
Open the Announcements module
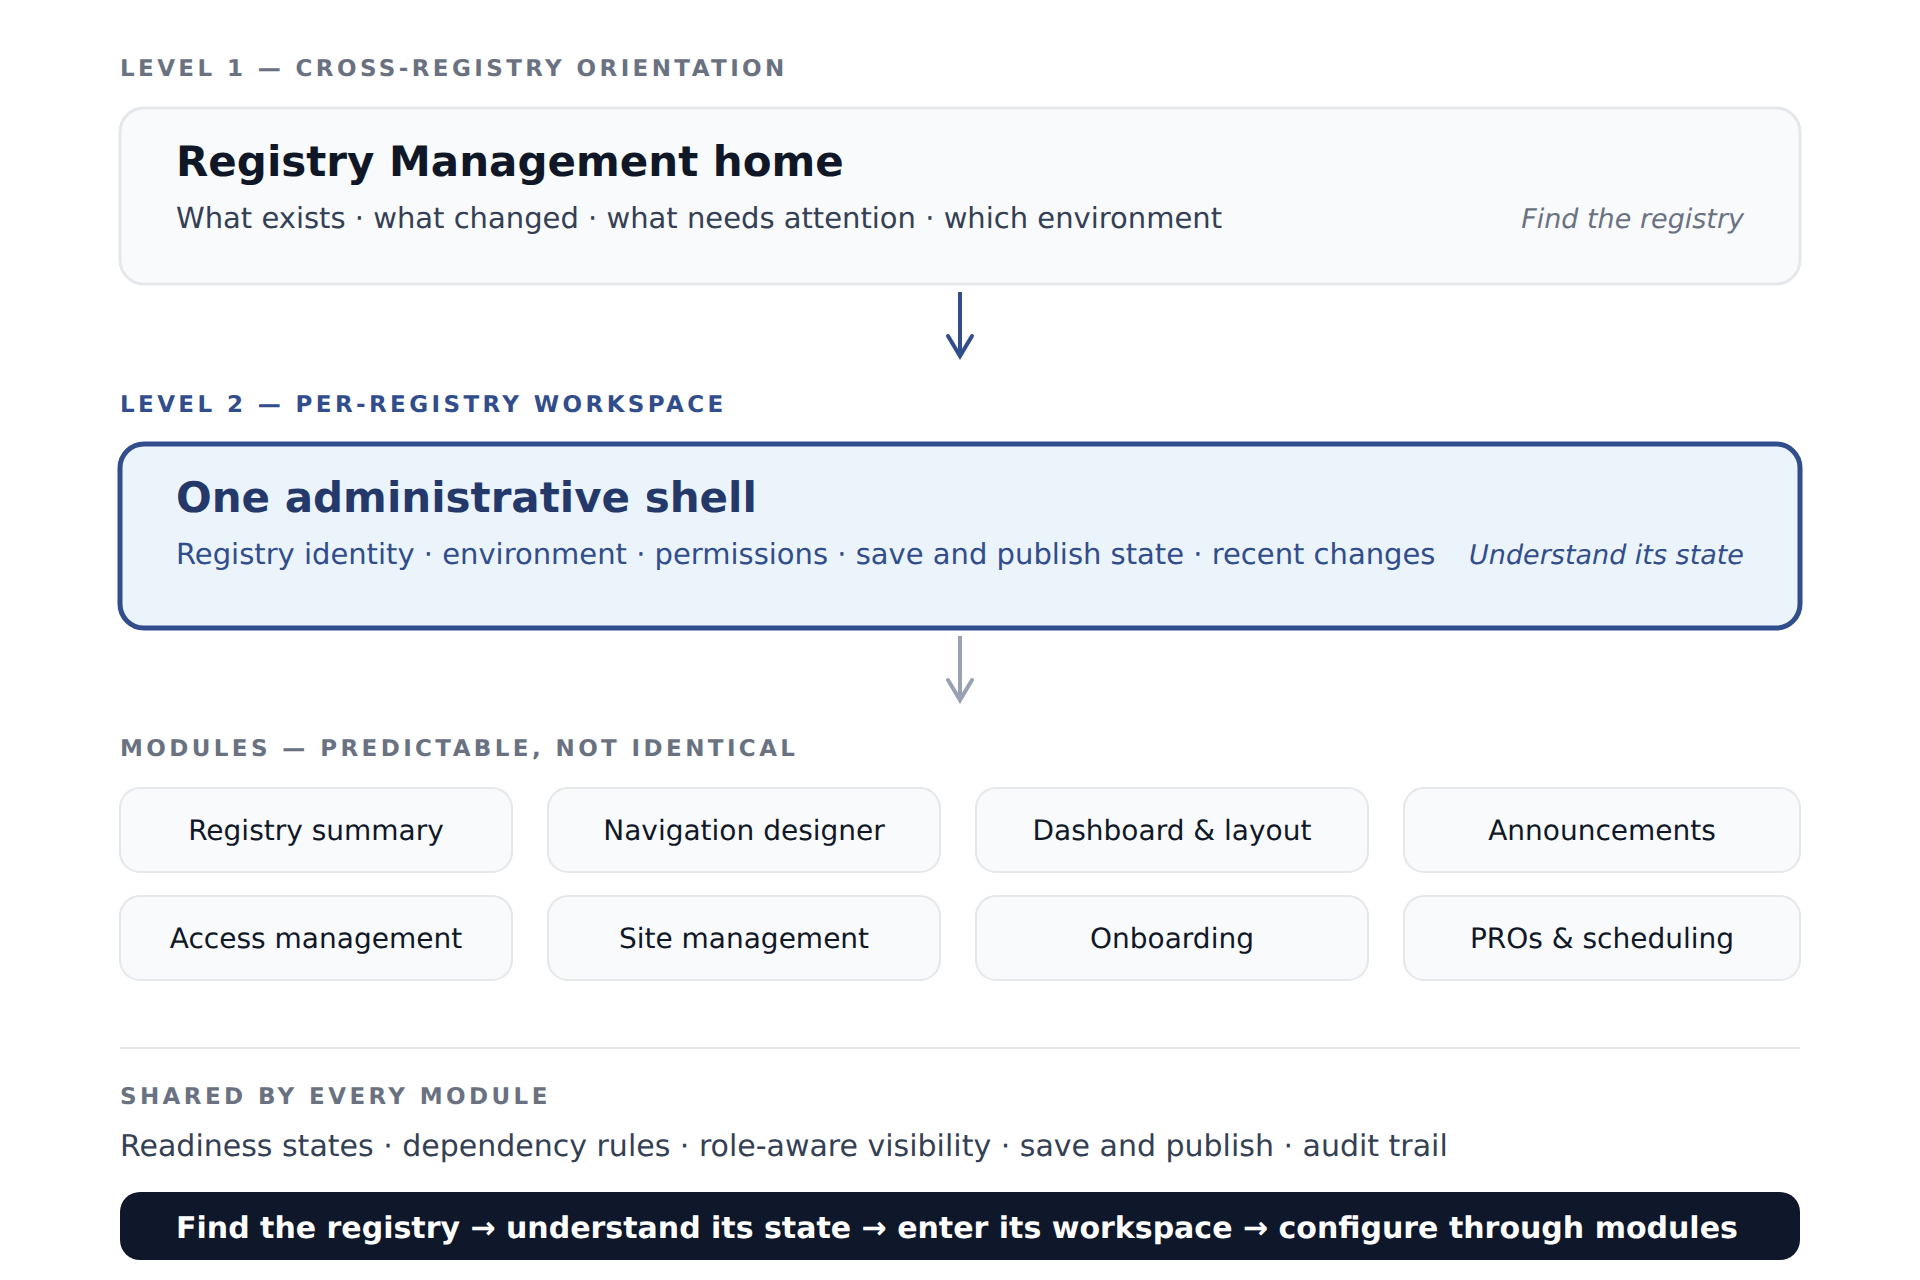pyautogui.click(x=1602, y=830)
